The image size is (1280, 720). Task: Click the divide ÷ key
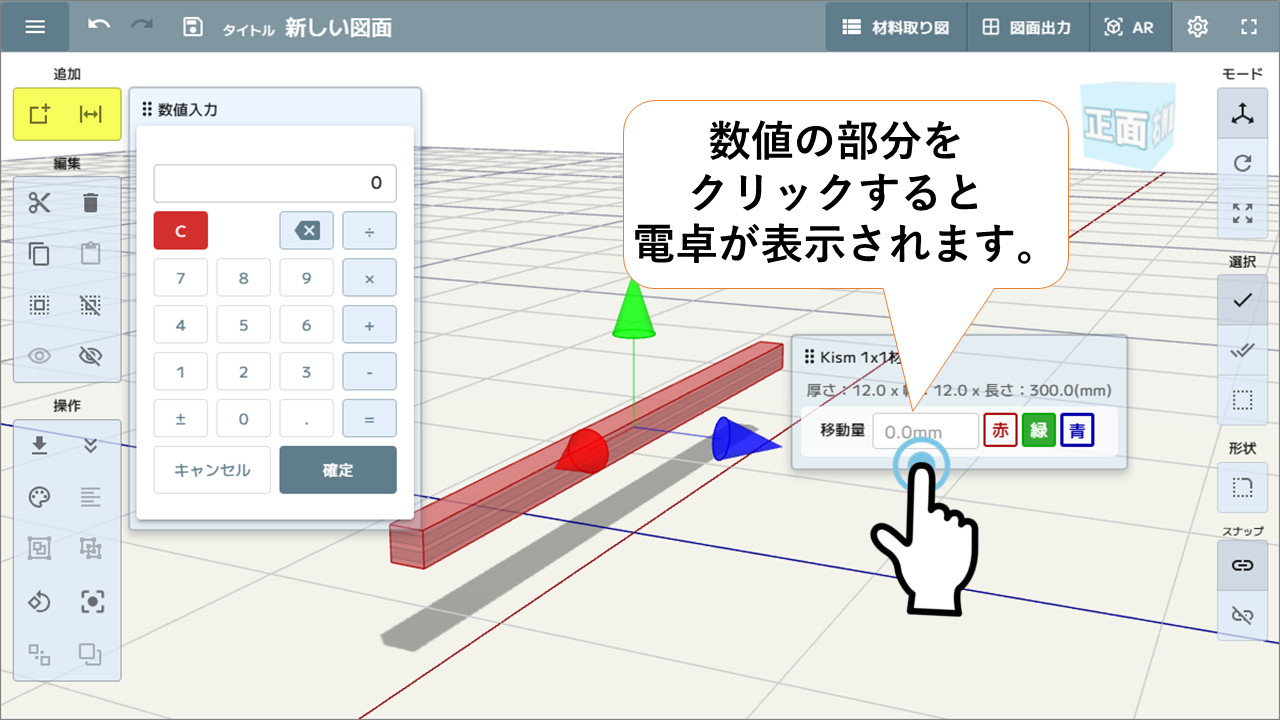click(x=370, y=230)
